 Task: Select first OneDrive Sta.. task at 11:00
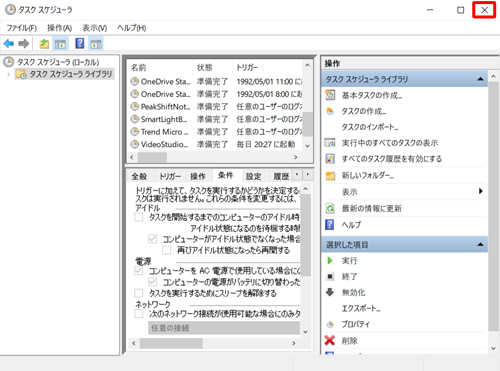pyautogui.click(x=217, y=82)
